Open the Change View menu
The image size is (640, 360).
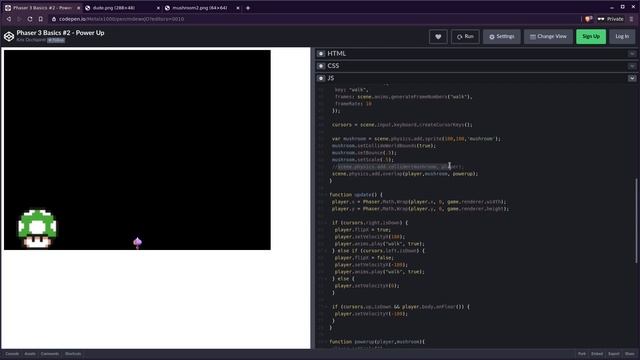pyautogui.click(x=548, y=36)
